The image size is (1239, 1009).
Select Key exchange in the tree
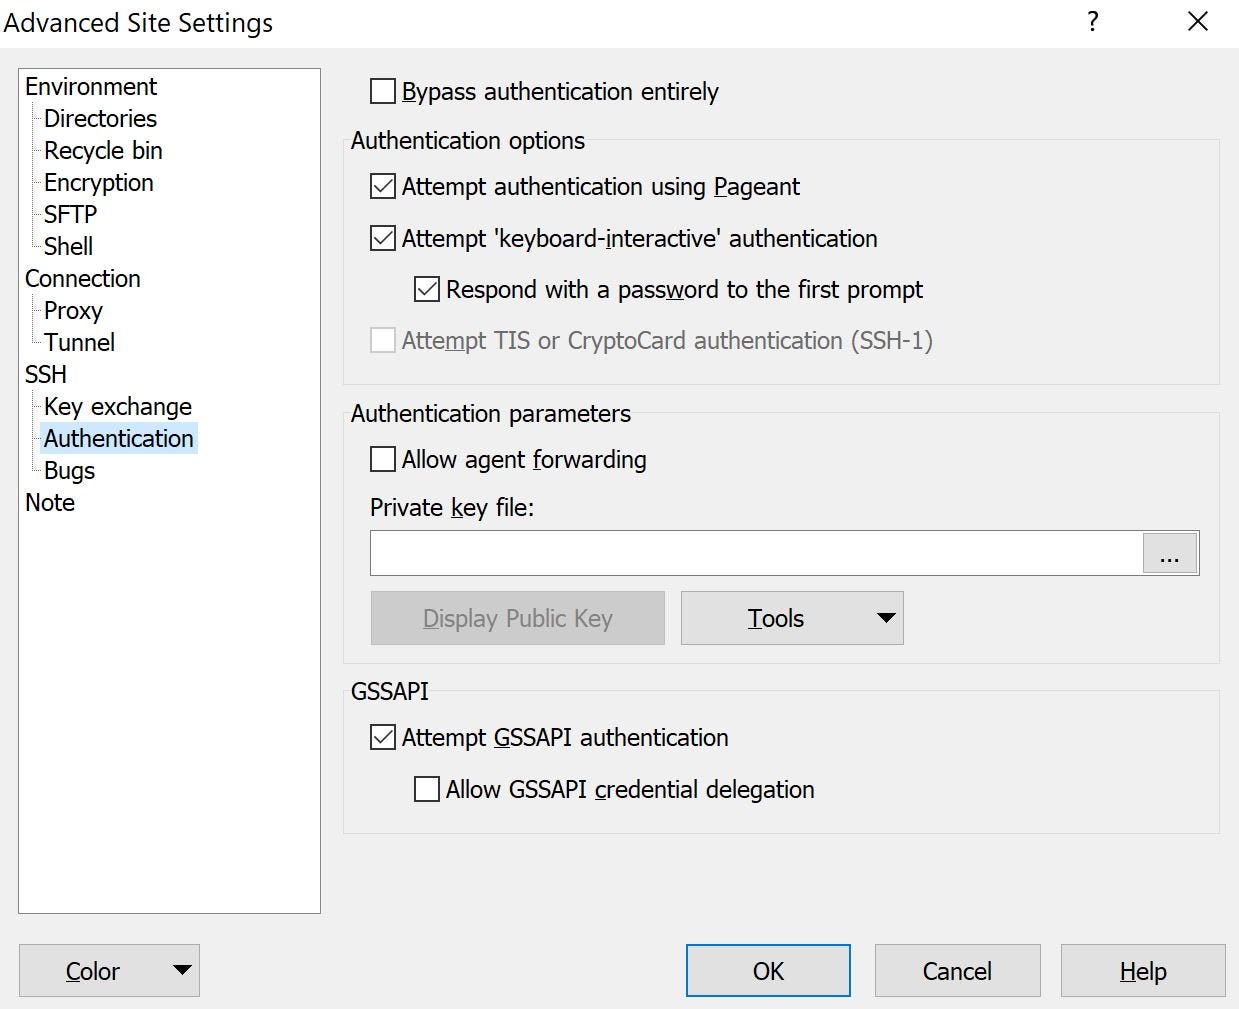tap(118, 407)
